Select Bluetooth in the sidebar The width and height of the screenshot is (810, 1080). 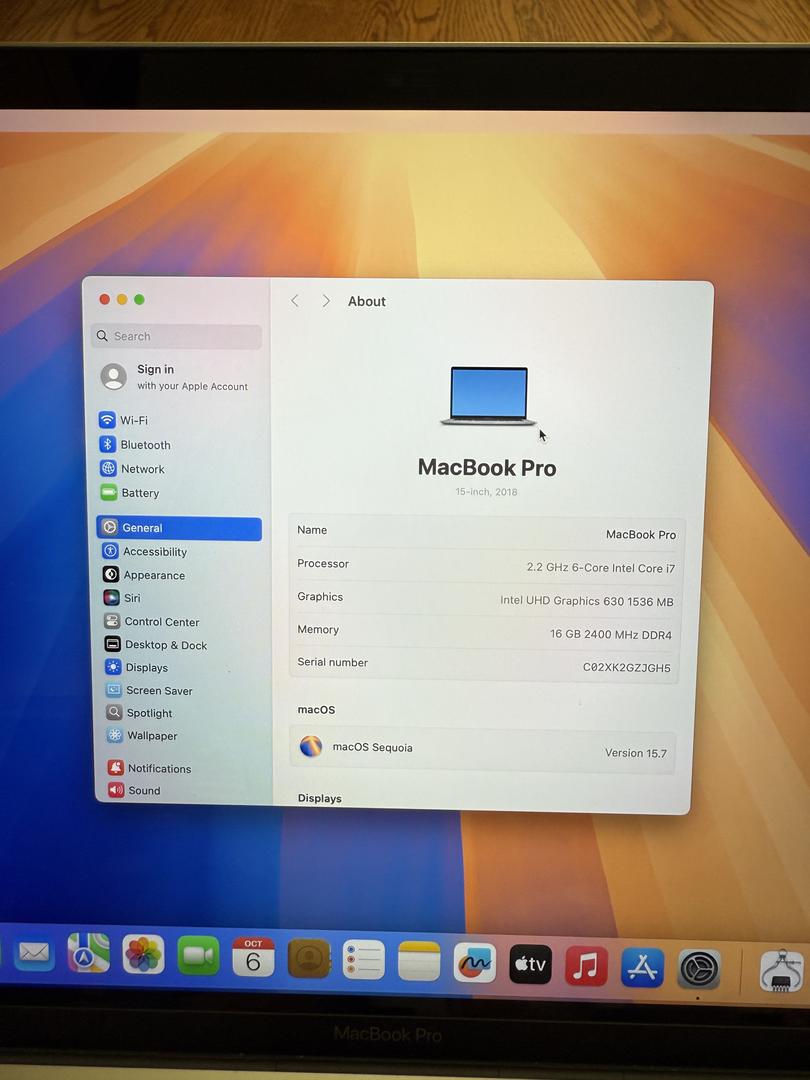pyautogui.click(x=145, y=445)
